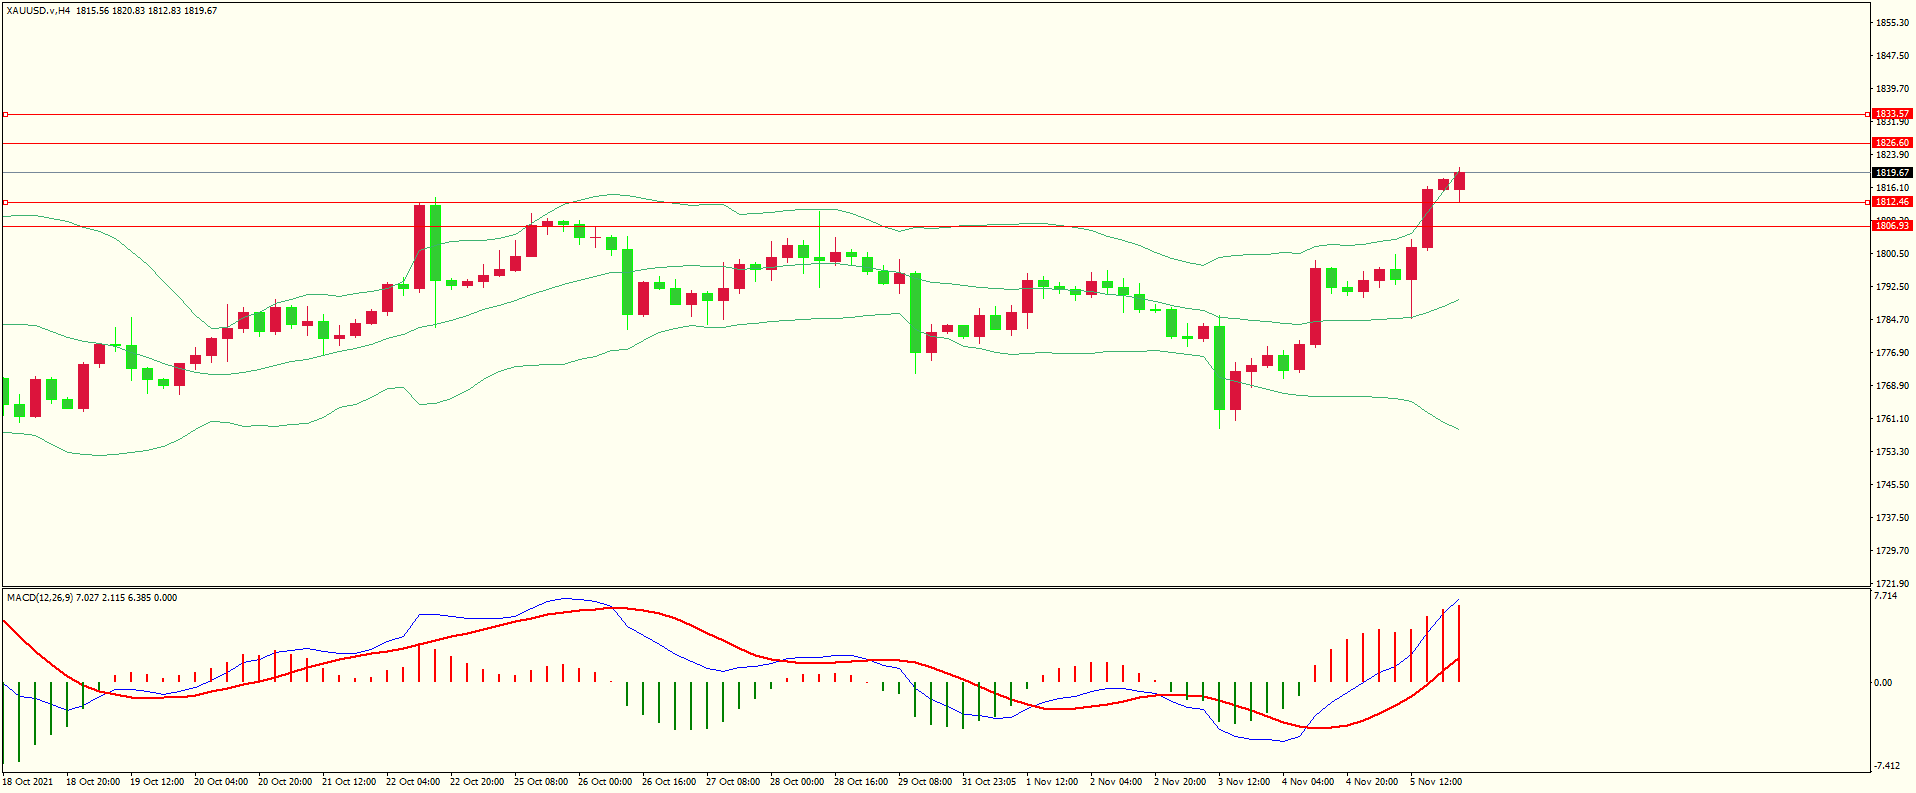
Task: Click the red 1812.46 price level tag
Action: pos(1892,202)
